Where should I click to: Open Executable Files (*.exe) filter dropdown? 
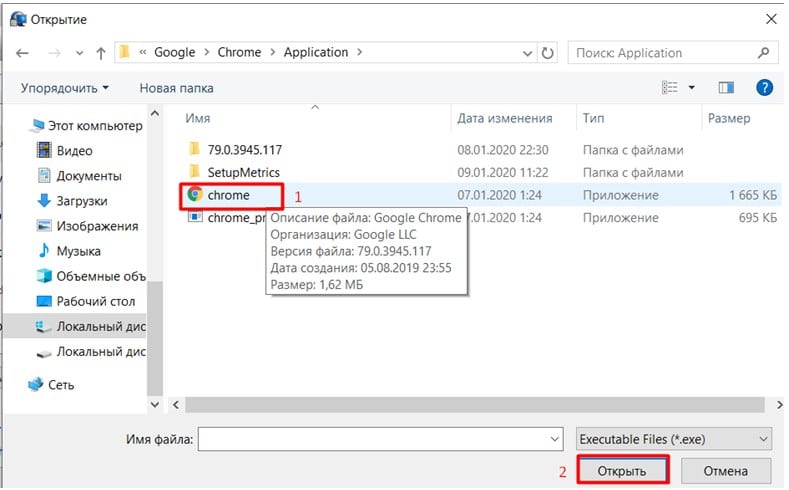674,439
